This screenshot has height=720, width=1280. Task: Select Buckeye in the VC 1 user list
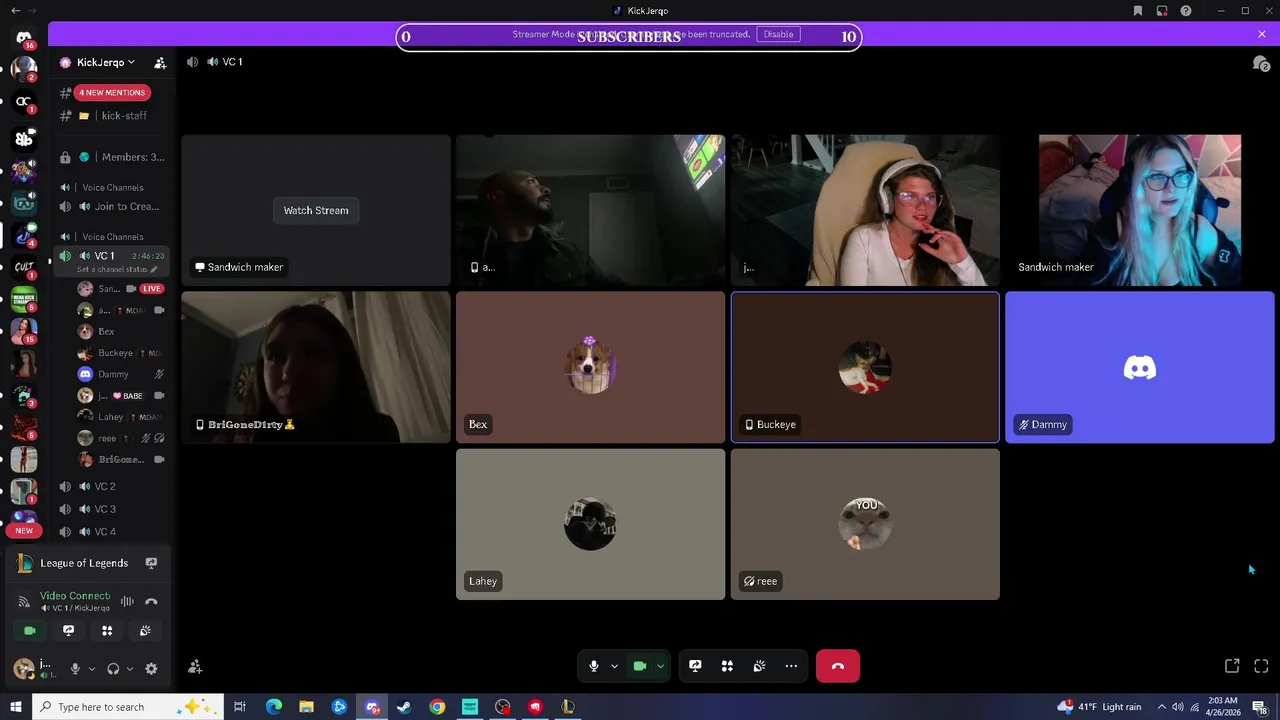120,353
